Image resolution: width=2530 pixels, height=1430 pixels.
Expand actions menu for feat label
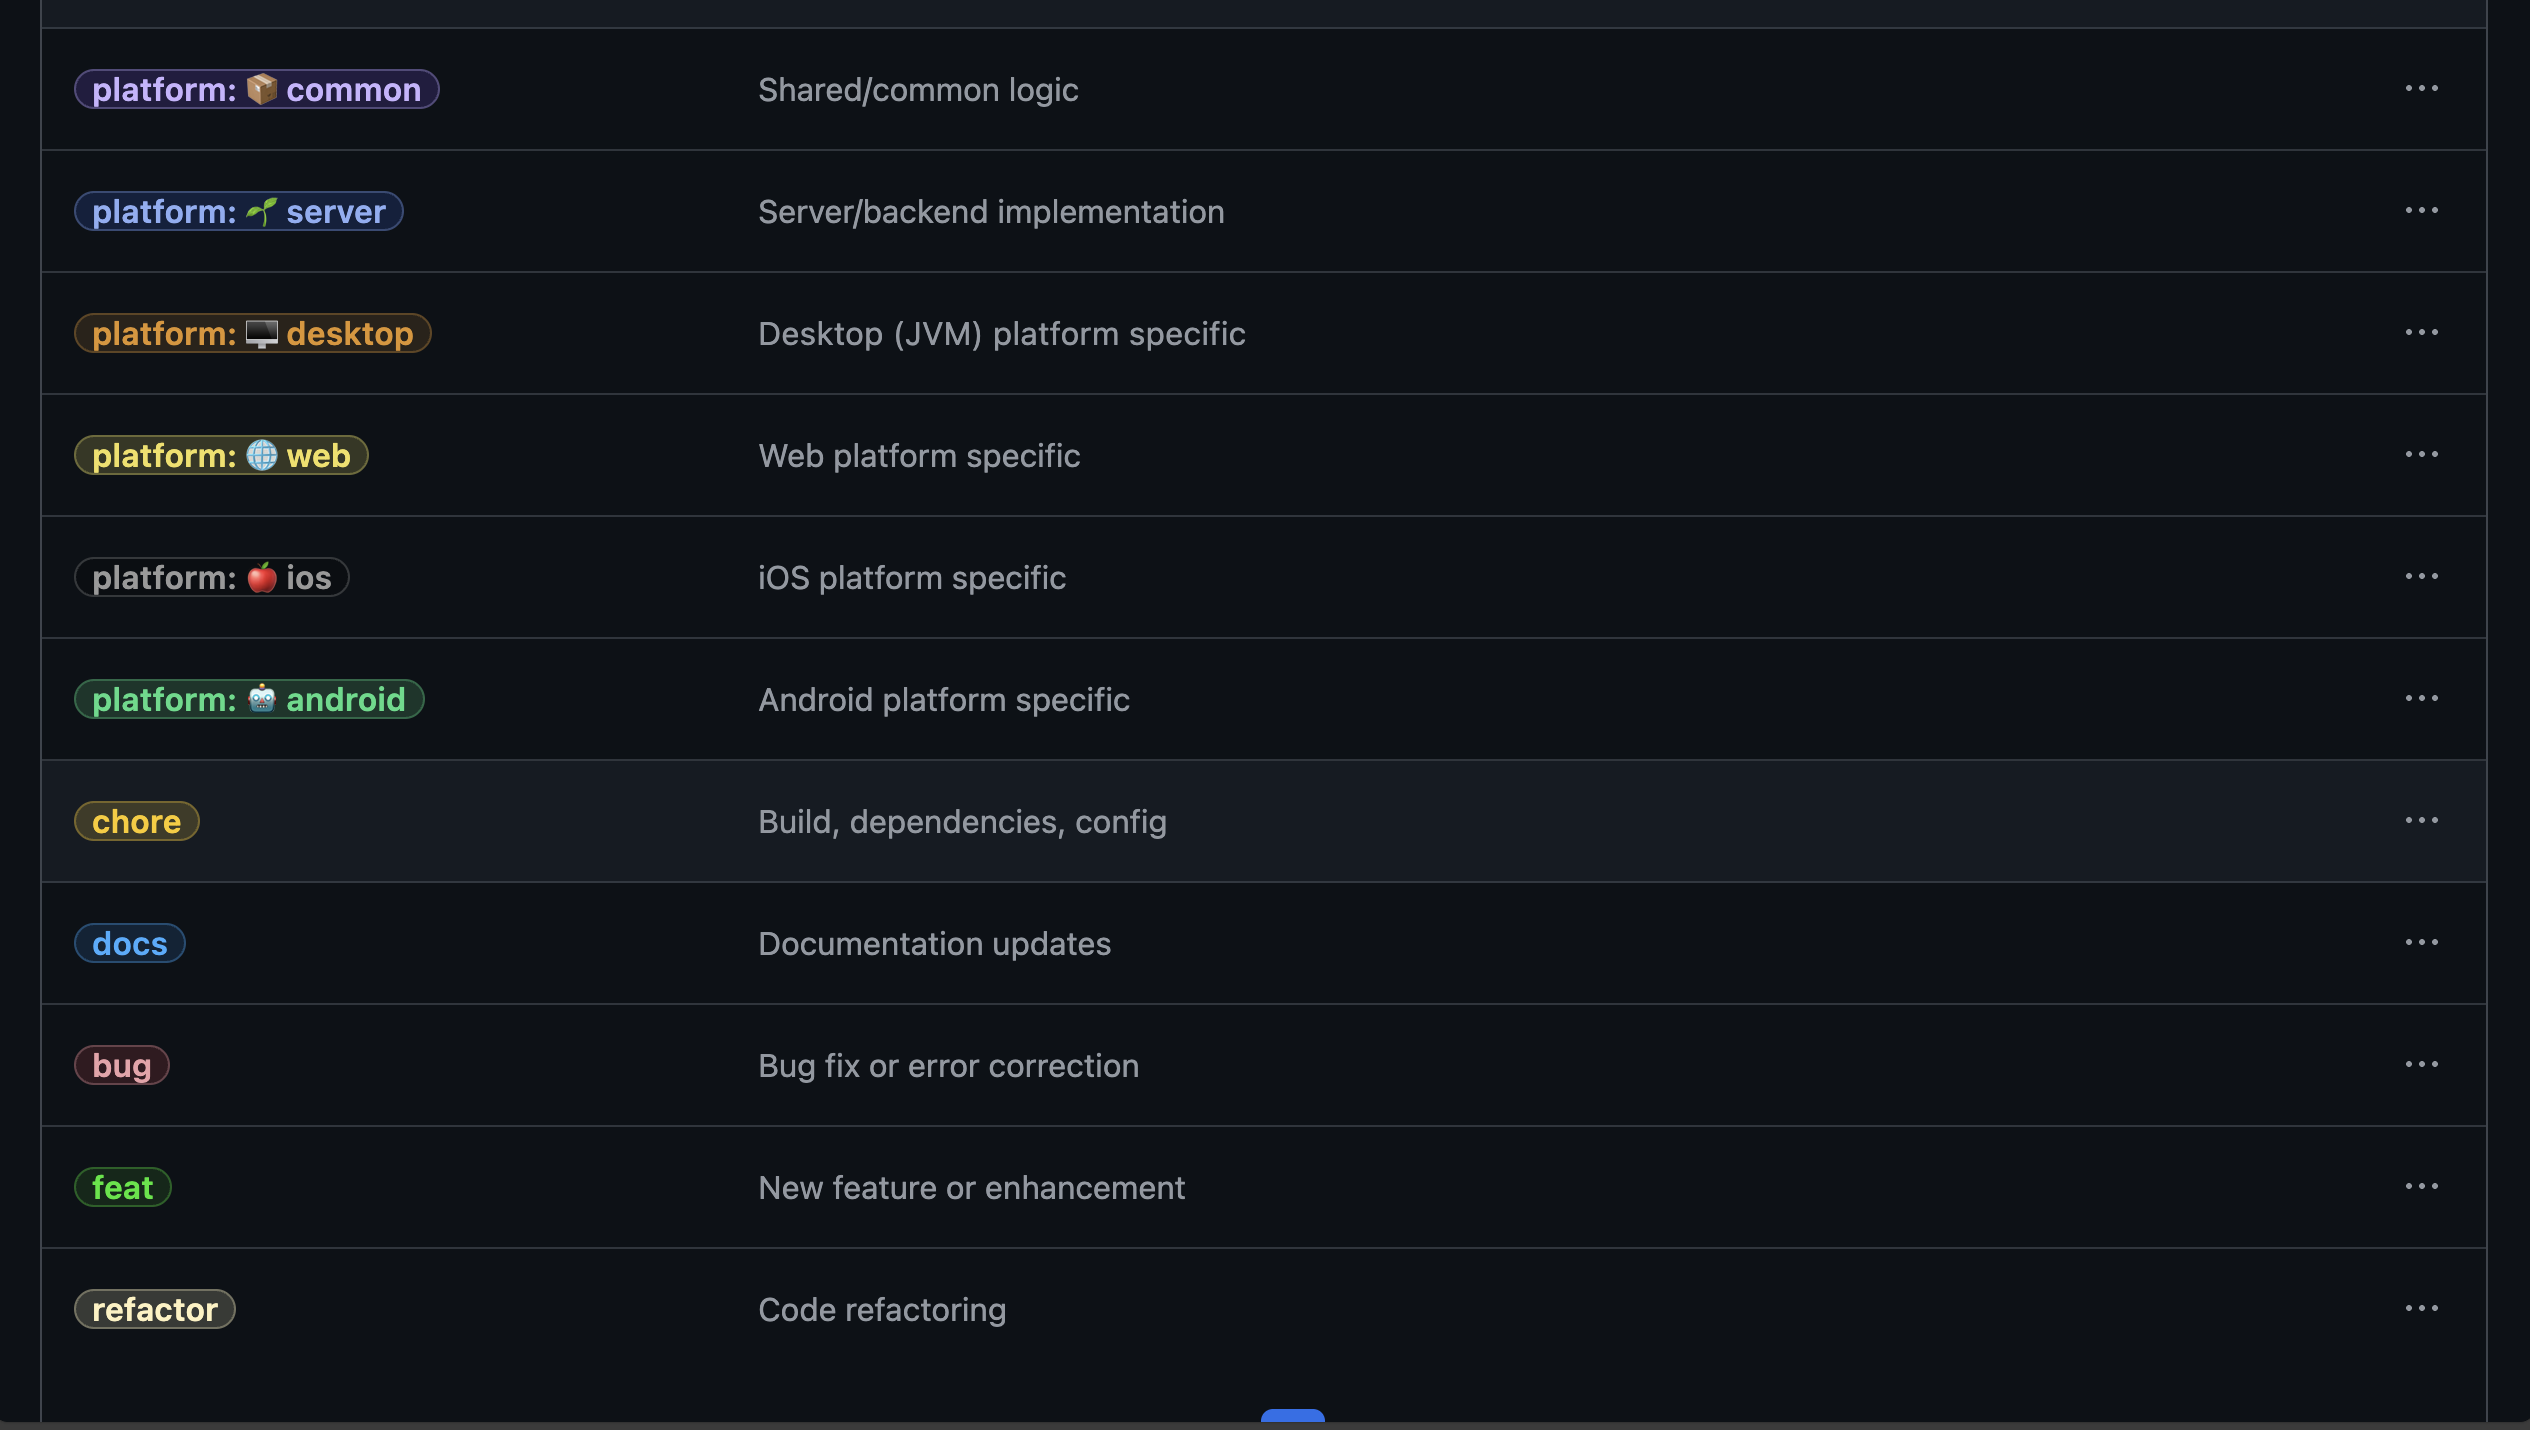[x=2421, y=1187]
